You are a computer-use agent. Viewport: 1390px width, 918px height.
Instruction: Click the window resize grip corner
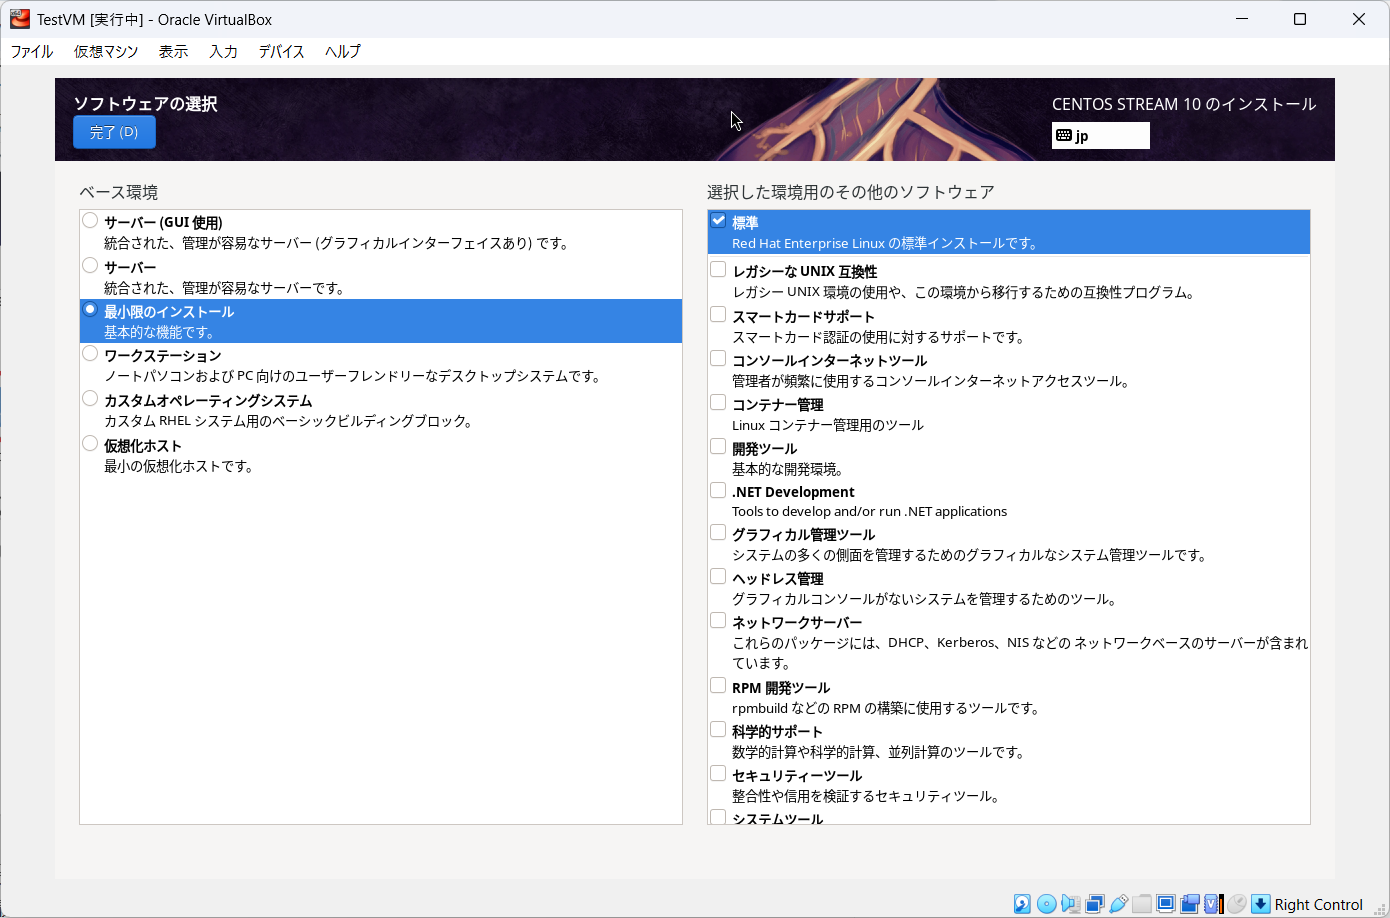point(1378,908)
